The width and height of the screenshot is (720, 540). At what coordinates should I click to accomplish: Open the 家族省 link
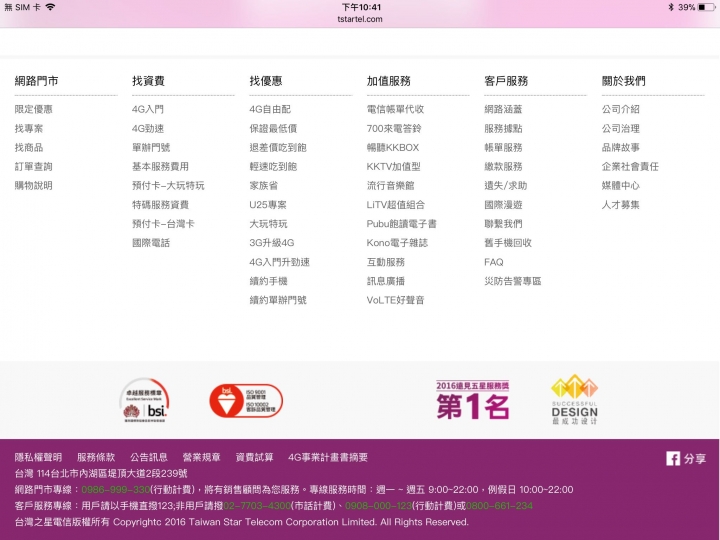[264, 186]
